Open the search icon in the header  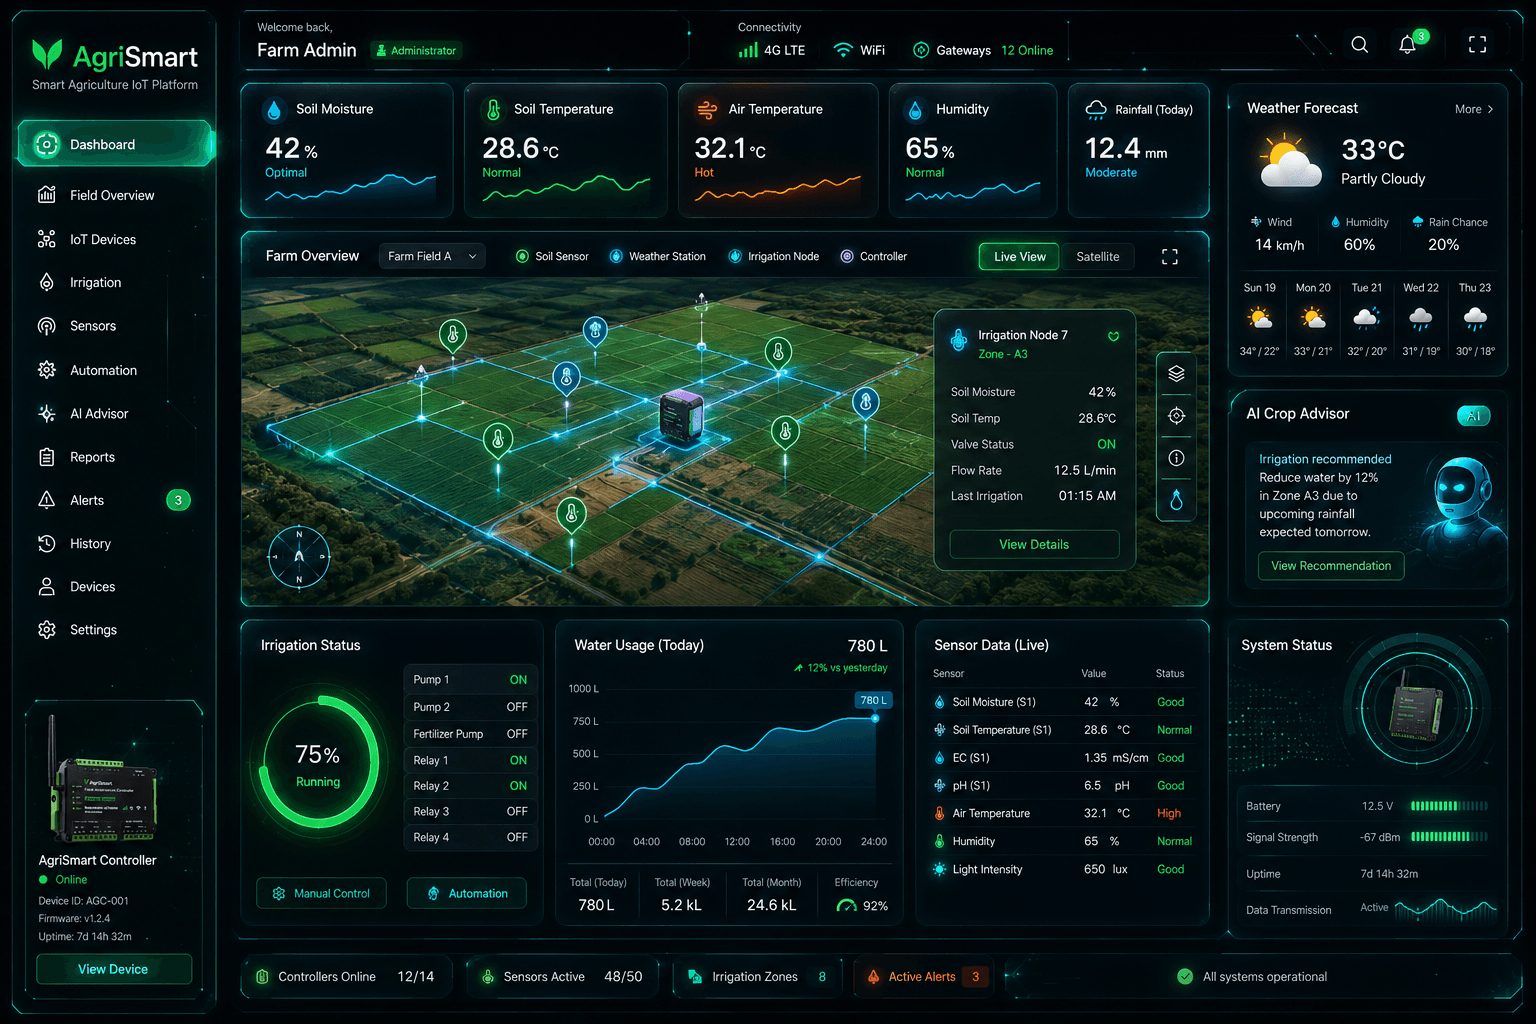click(x=1360, y=45)
